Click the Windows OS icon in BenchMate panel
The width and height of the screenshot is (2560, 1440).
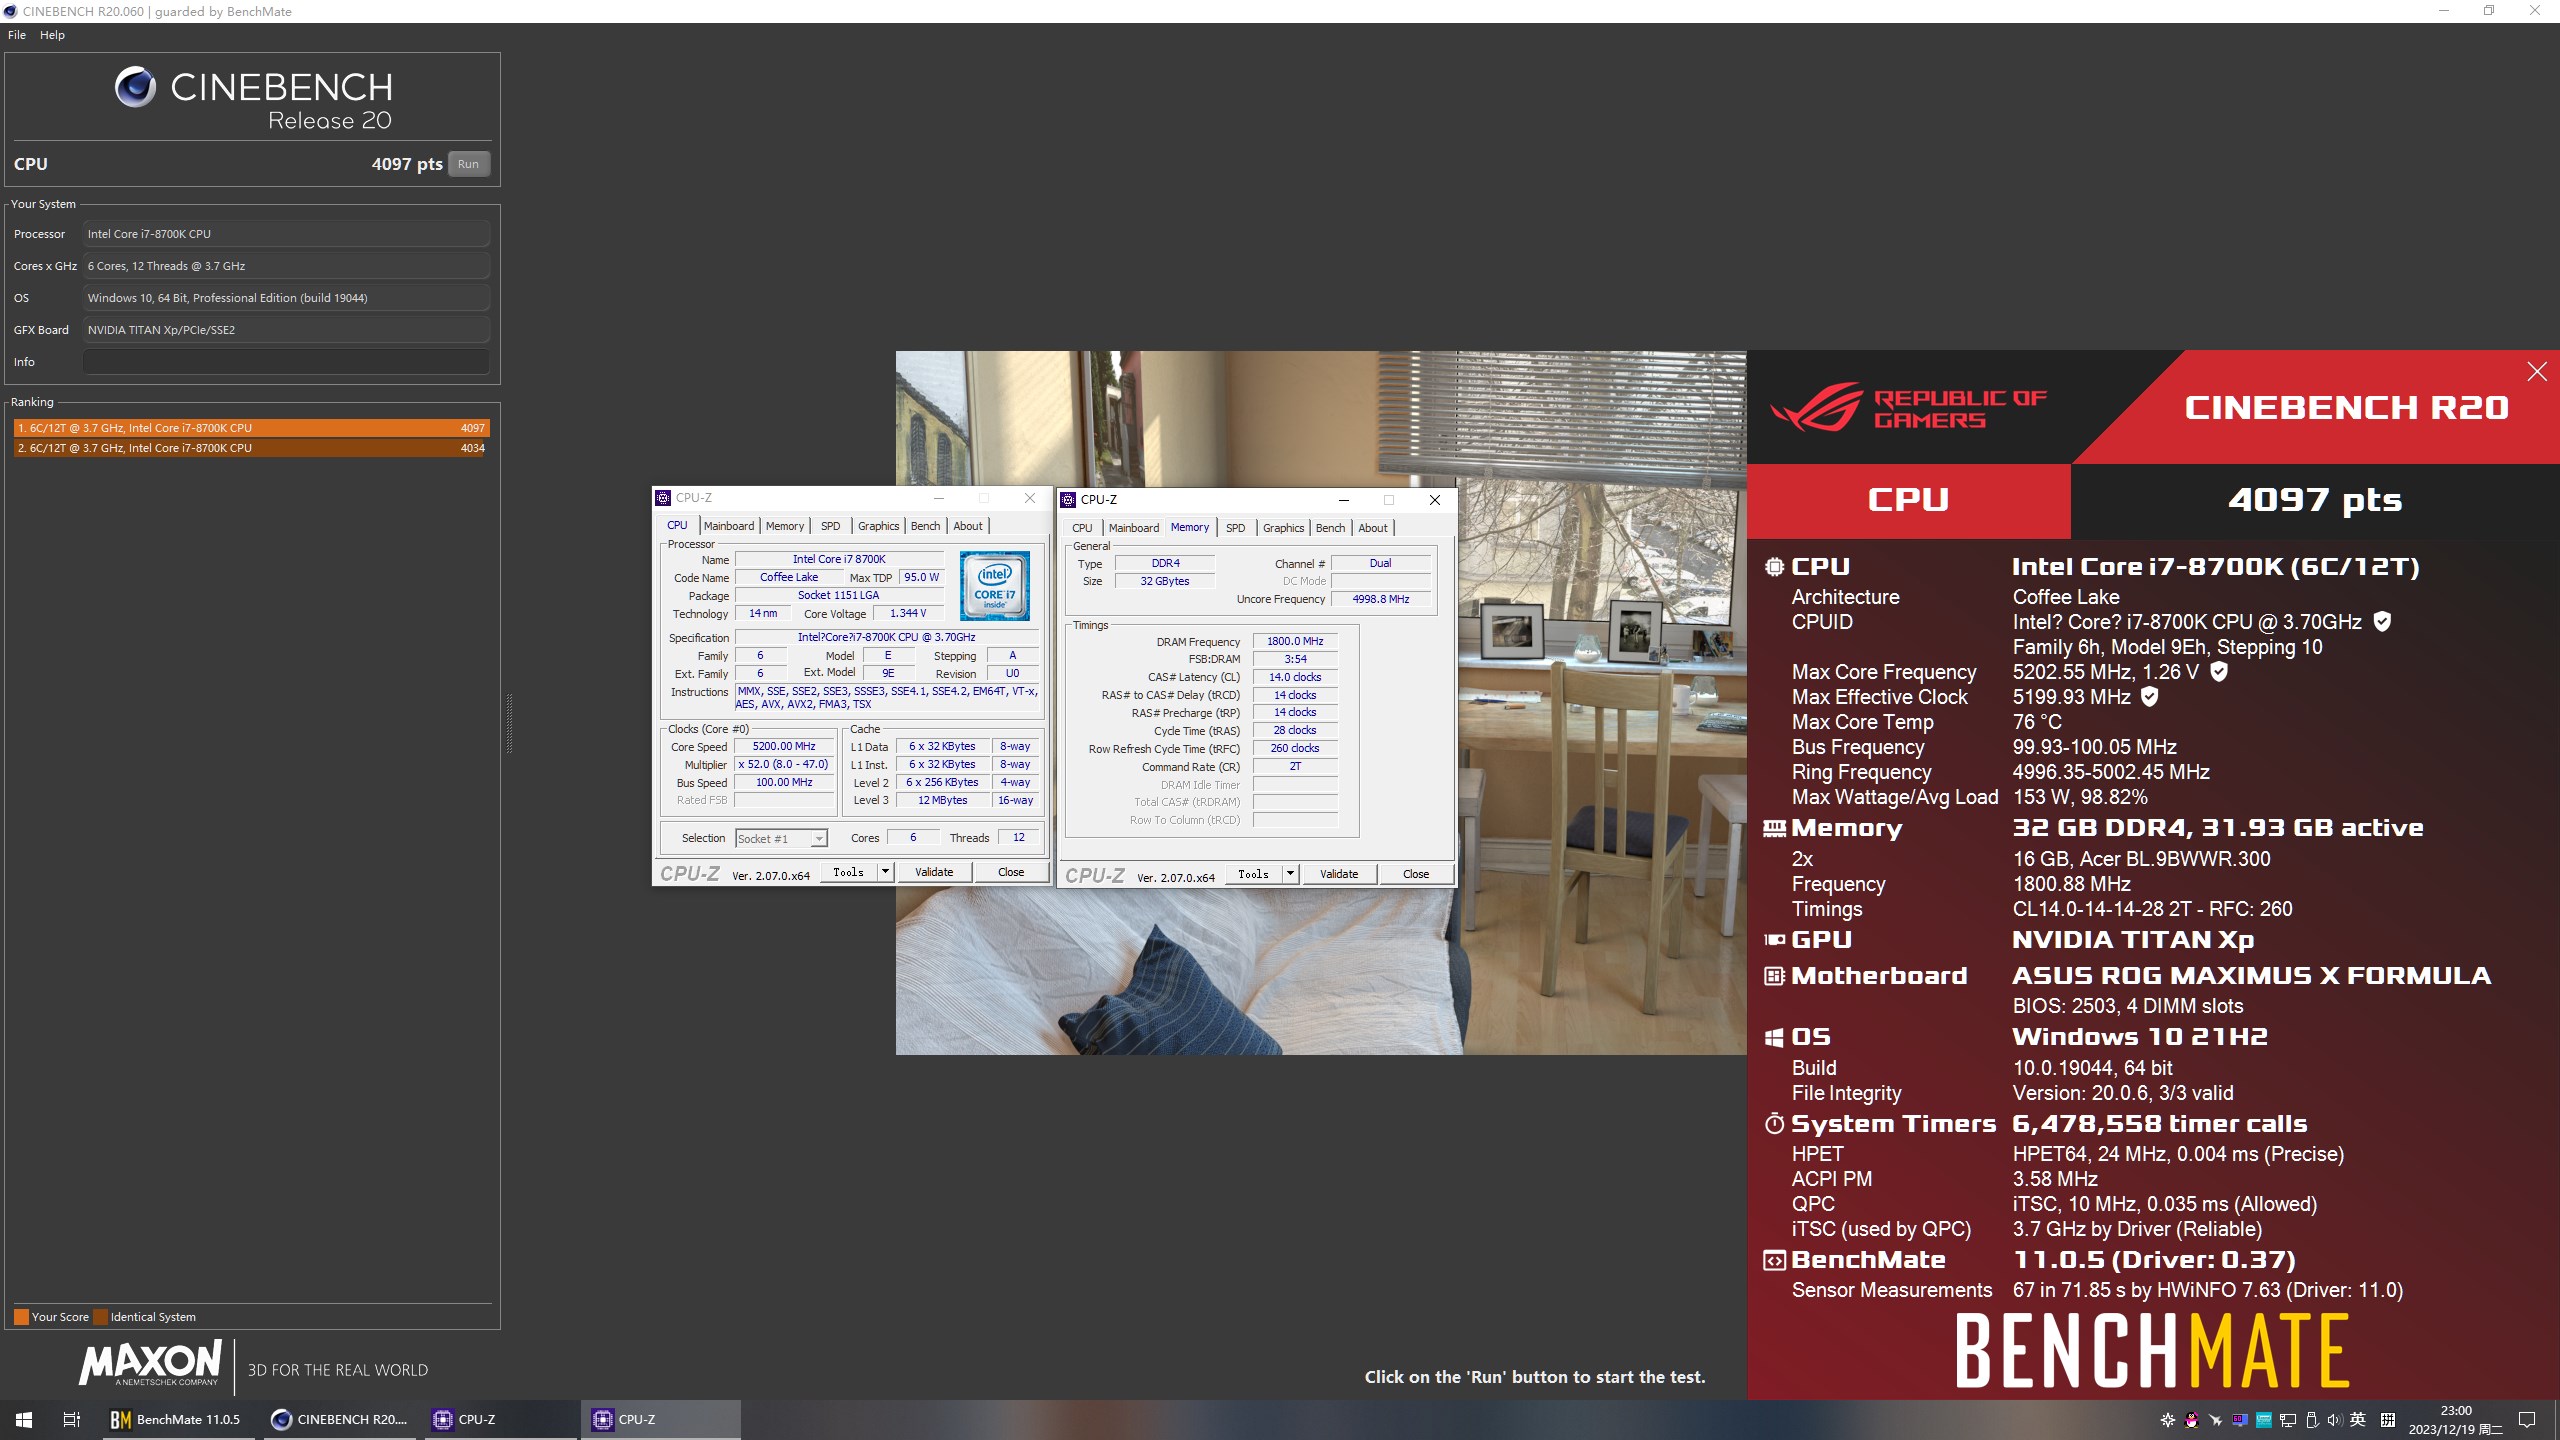pos(1774,1038)
